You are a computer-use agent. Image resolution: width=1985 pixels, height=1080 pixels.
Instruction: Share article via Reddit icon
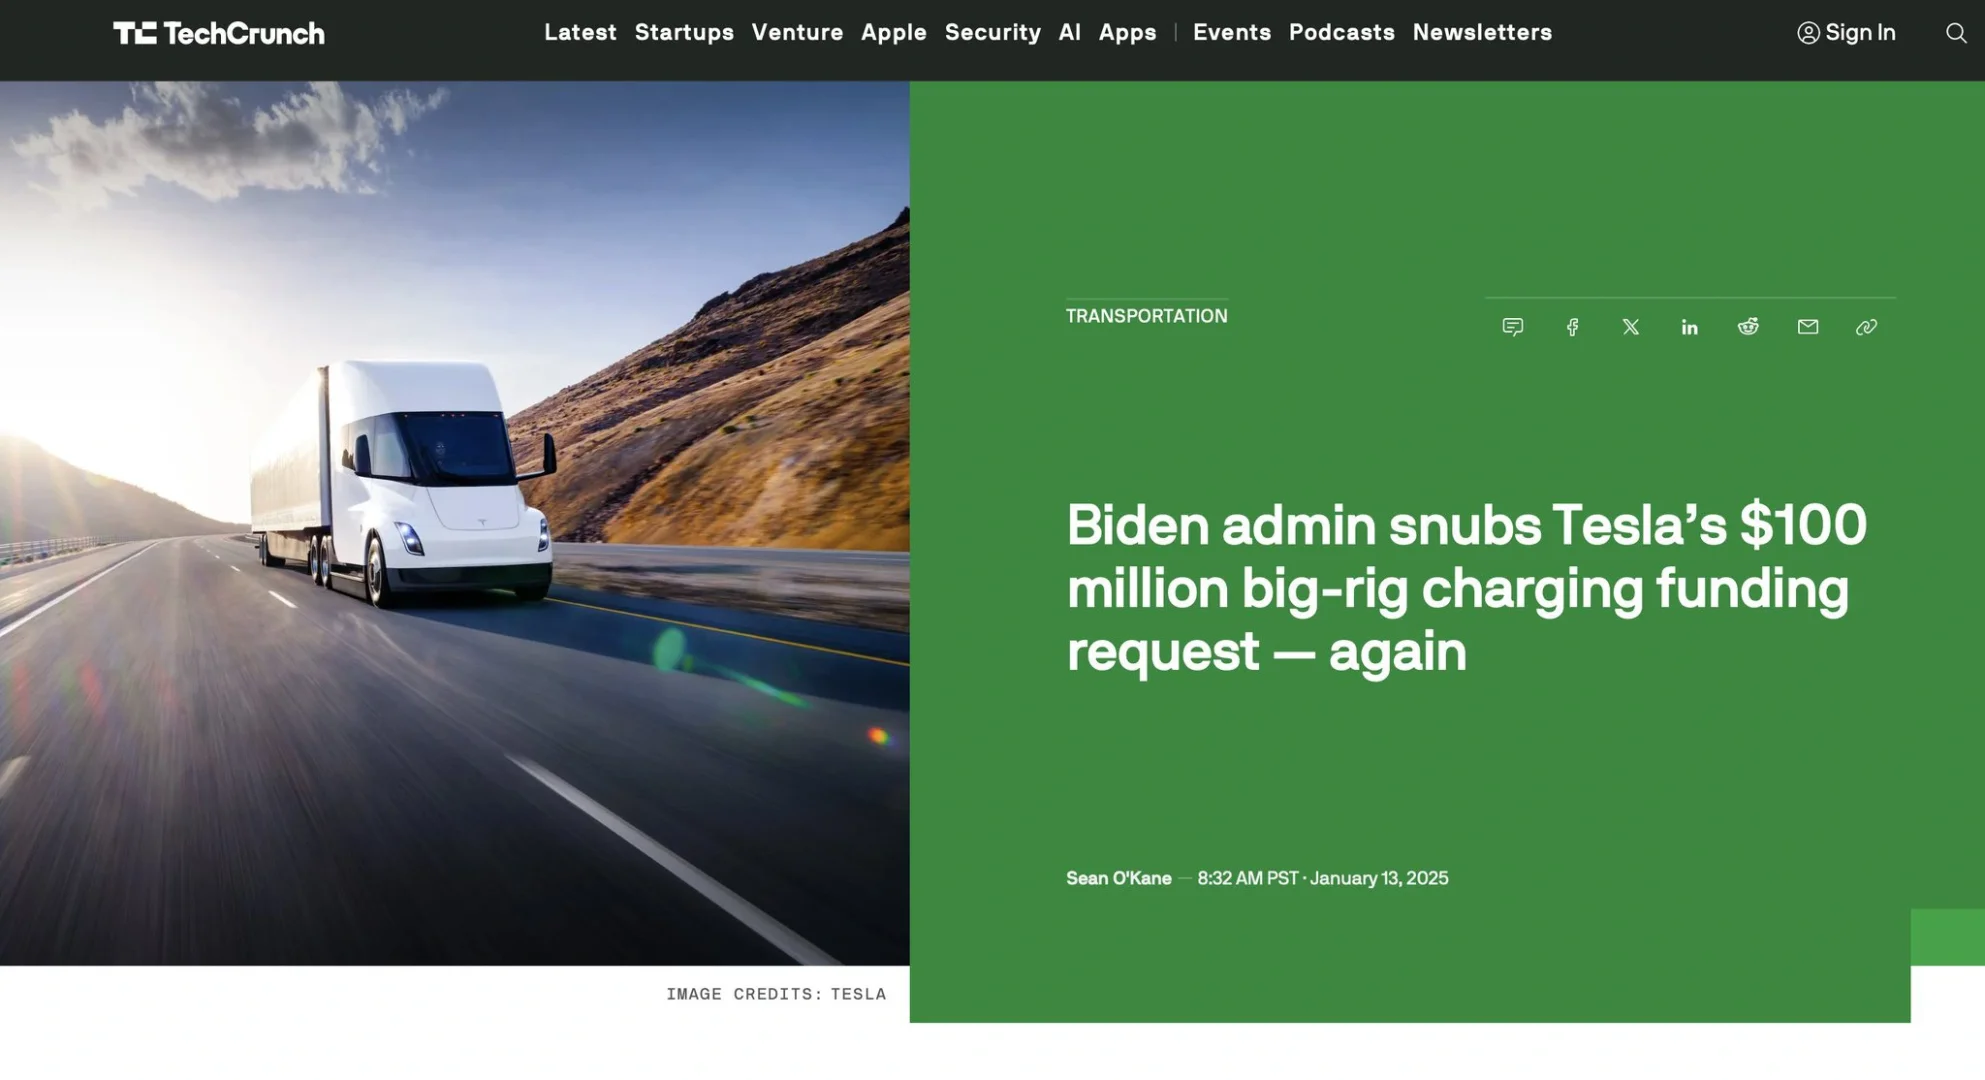click(x=1750, y=326)
